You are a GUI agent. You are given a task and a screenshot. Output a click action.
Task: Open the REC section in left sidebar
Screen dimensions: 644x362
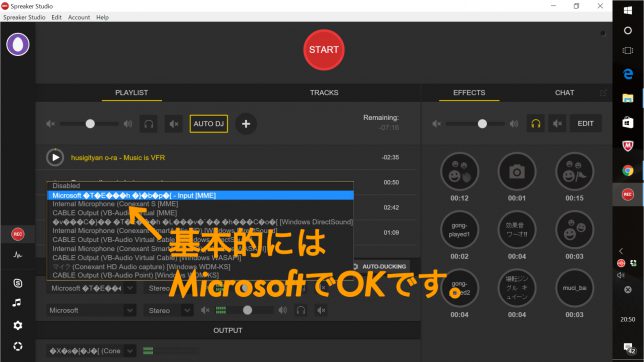tap(17, 234)
